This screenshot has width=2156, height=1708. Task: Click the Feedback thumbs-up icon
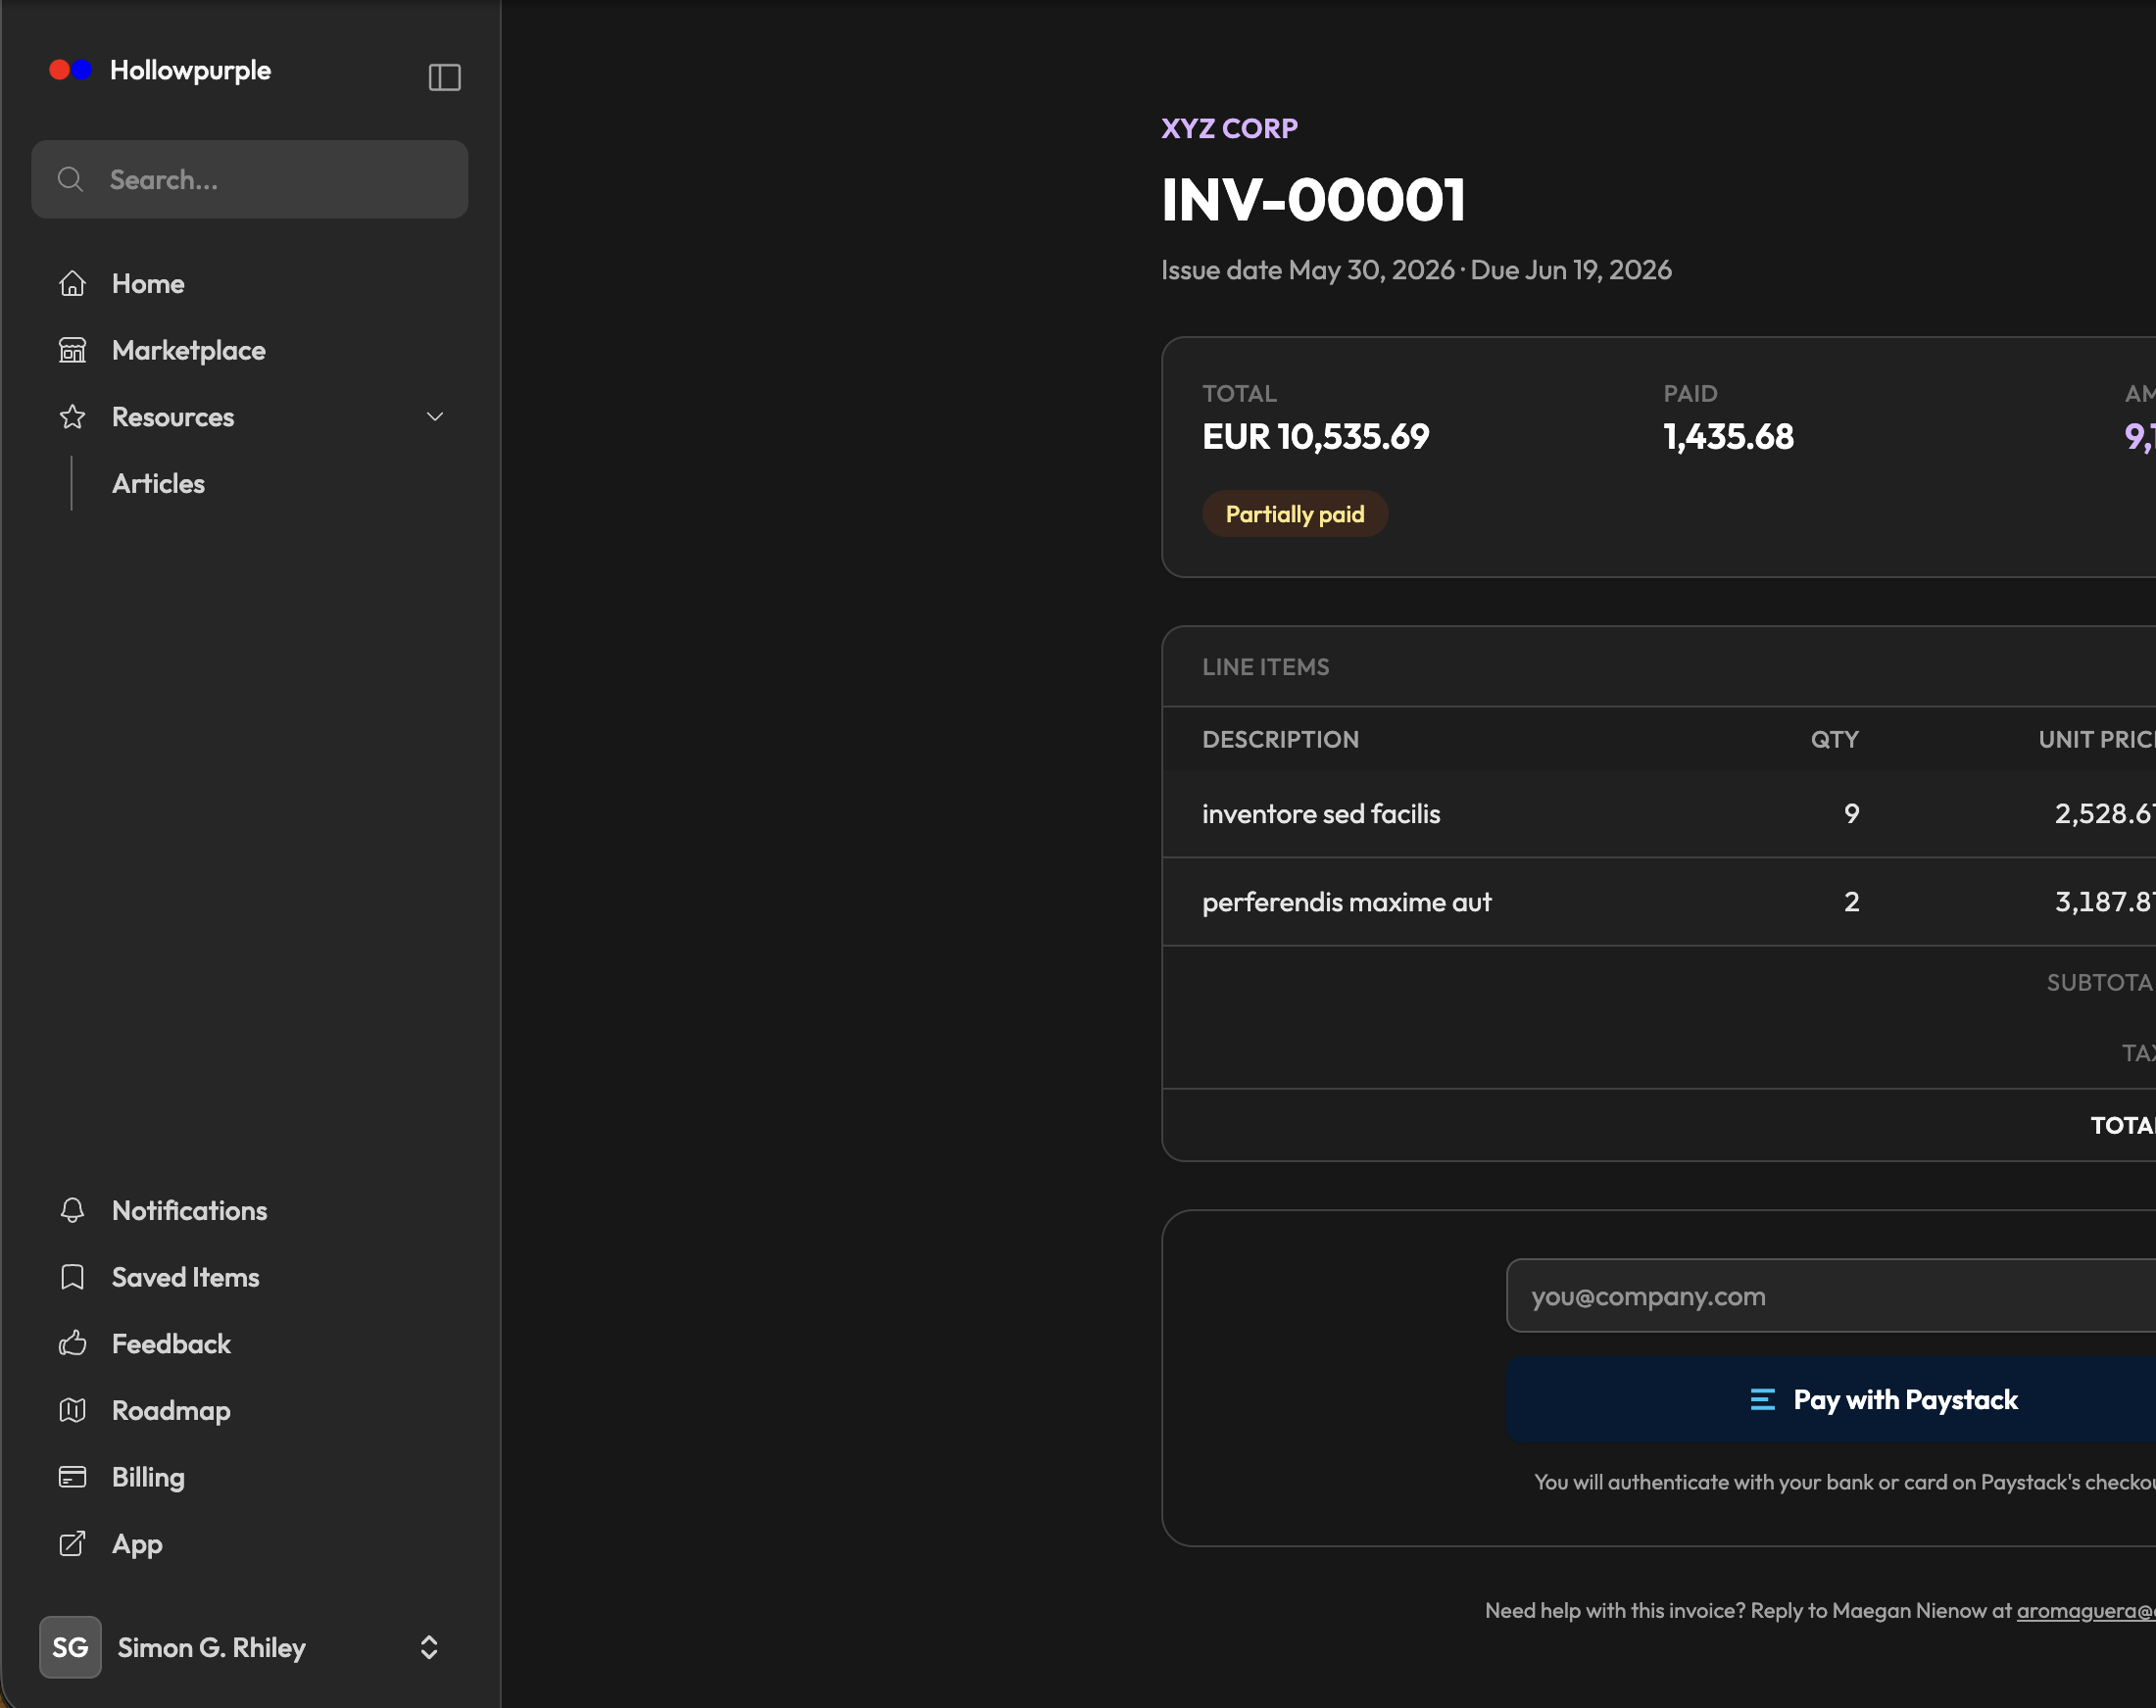[x=72, y=1344]
